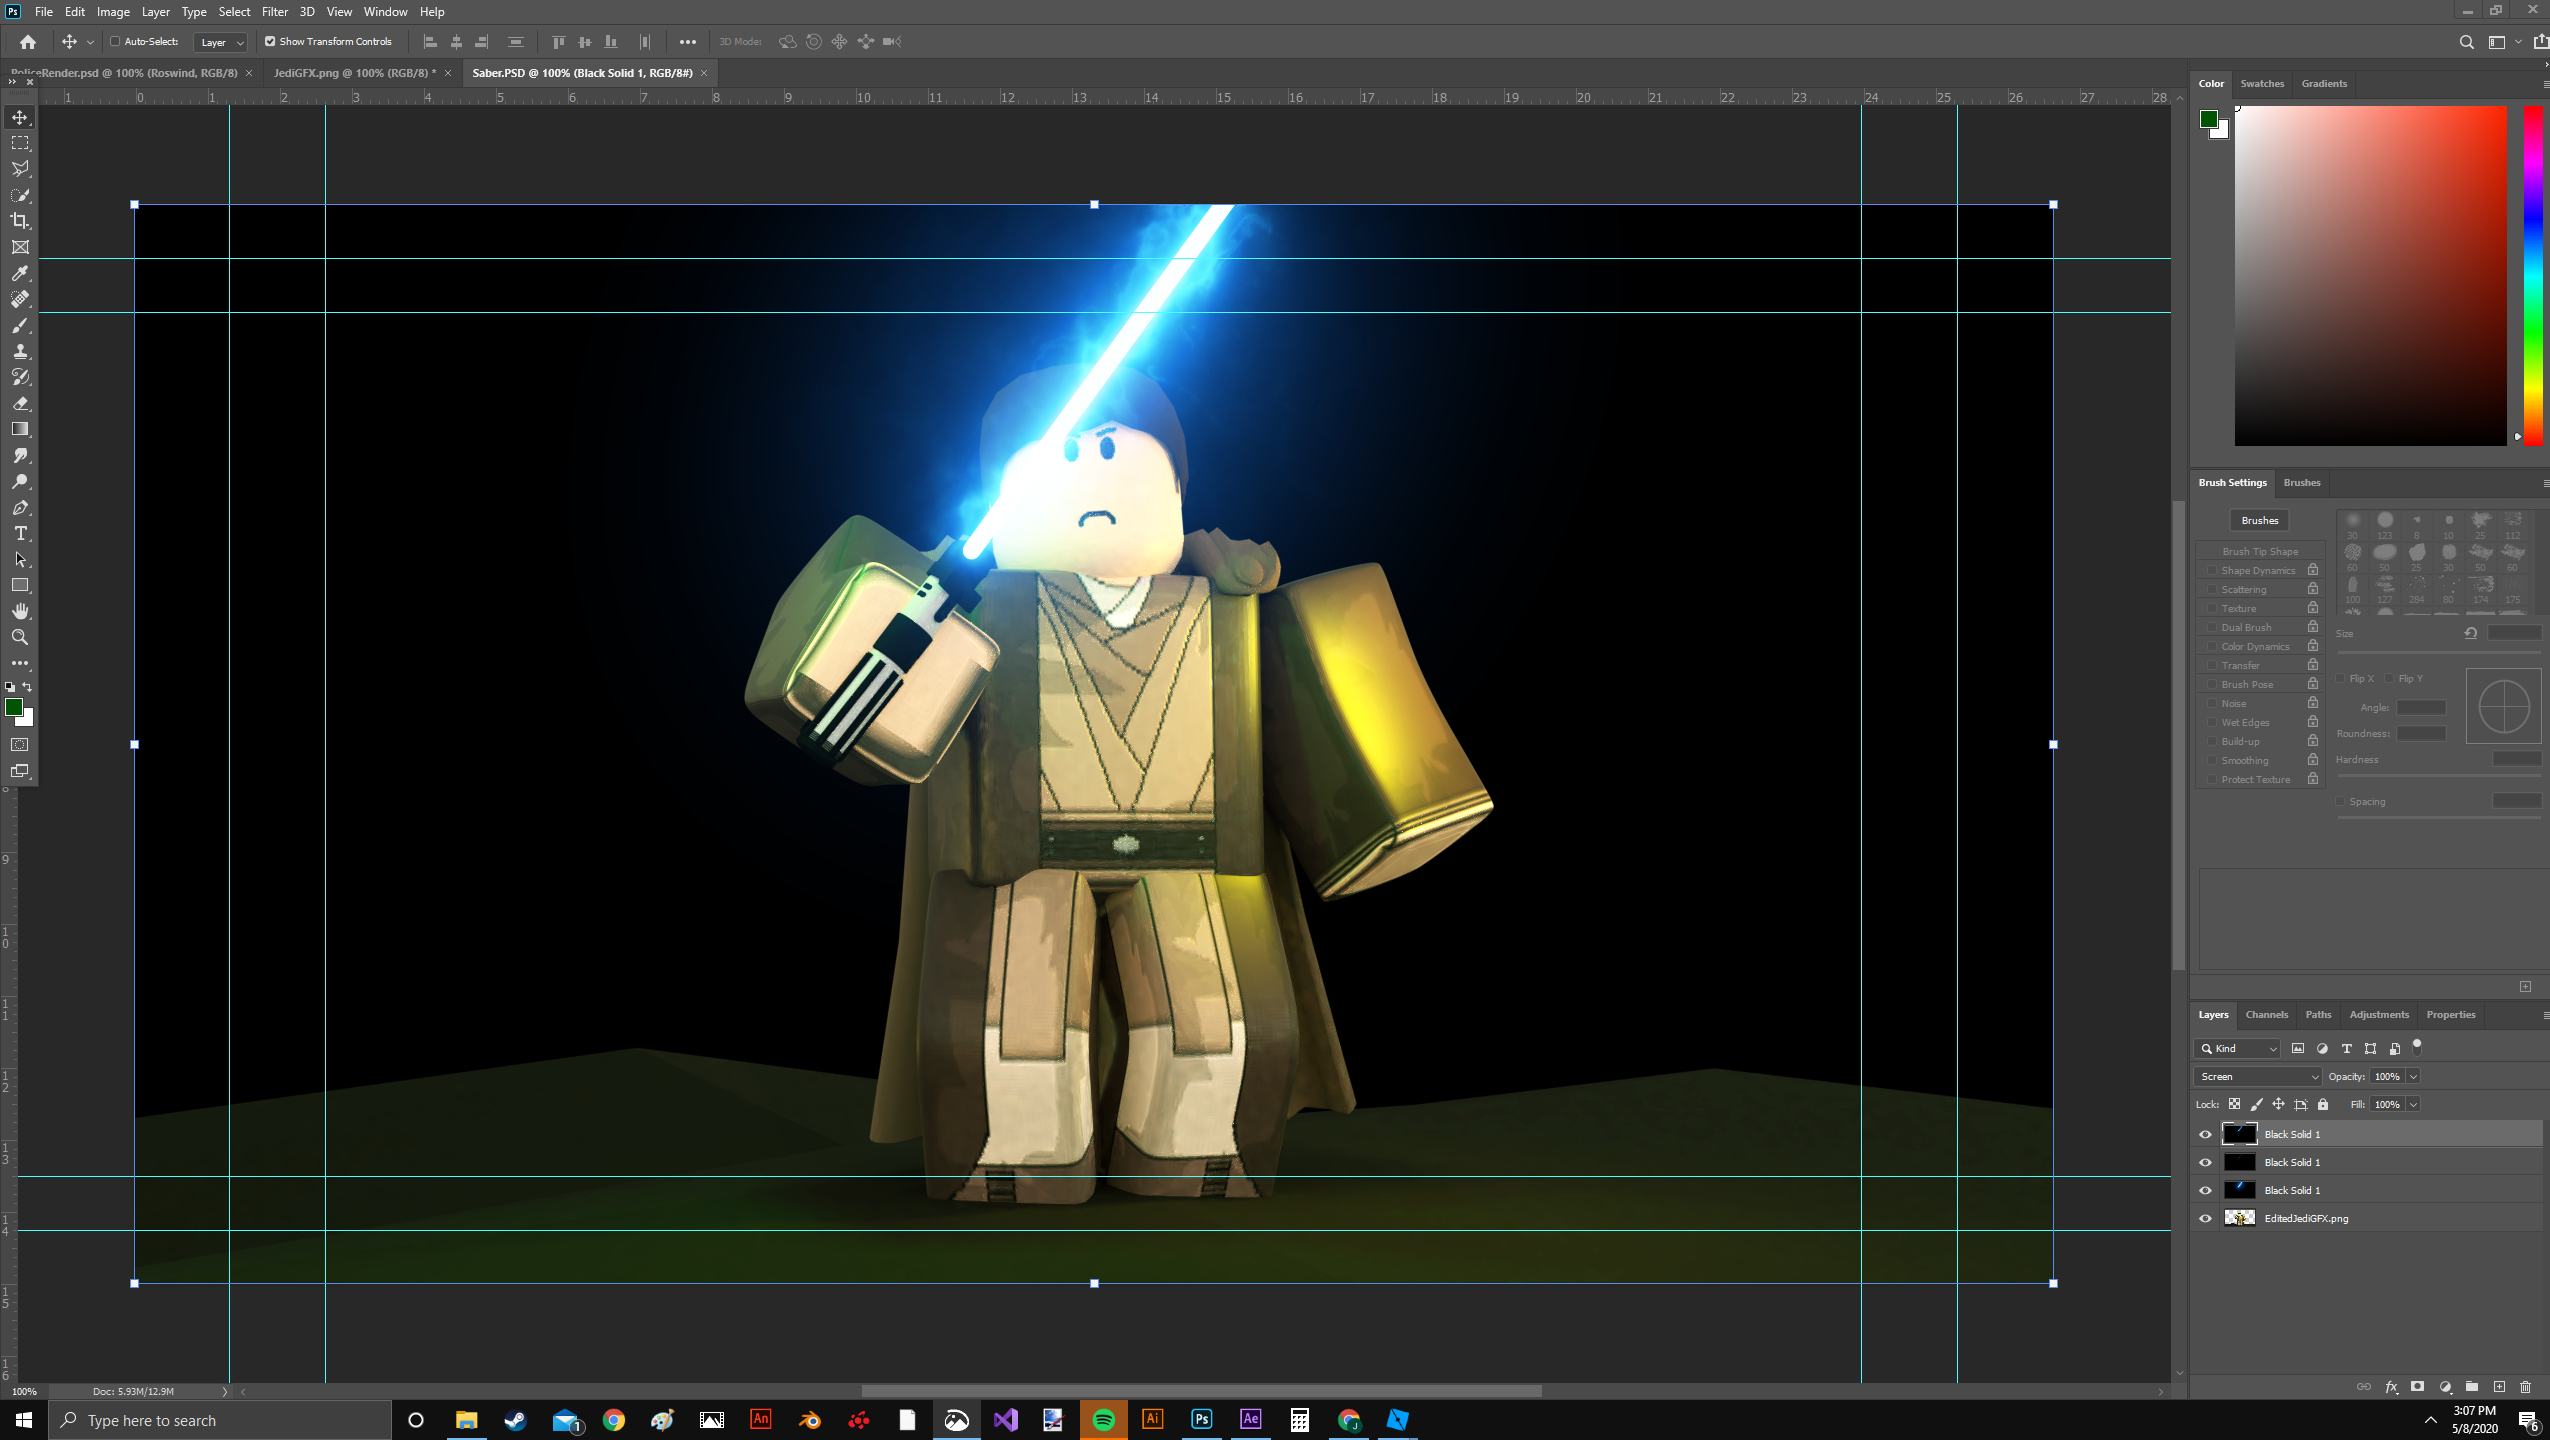Open the Add layer mask icon

click(x=2416, y=1387)
